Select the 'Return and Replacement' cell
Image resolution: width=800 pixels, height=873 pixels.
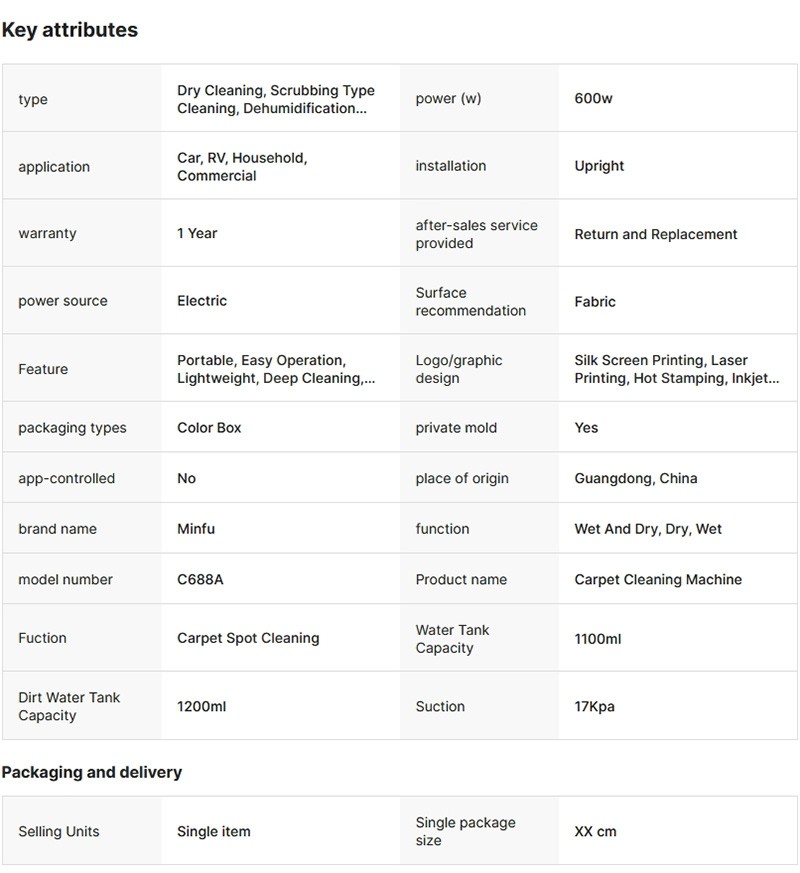655,234
